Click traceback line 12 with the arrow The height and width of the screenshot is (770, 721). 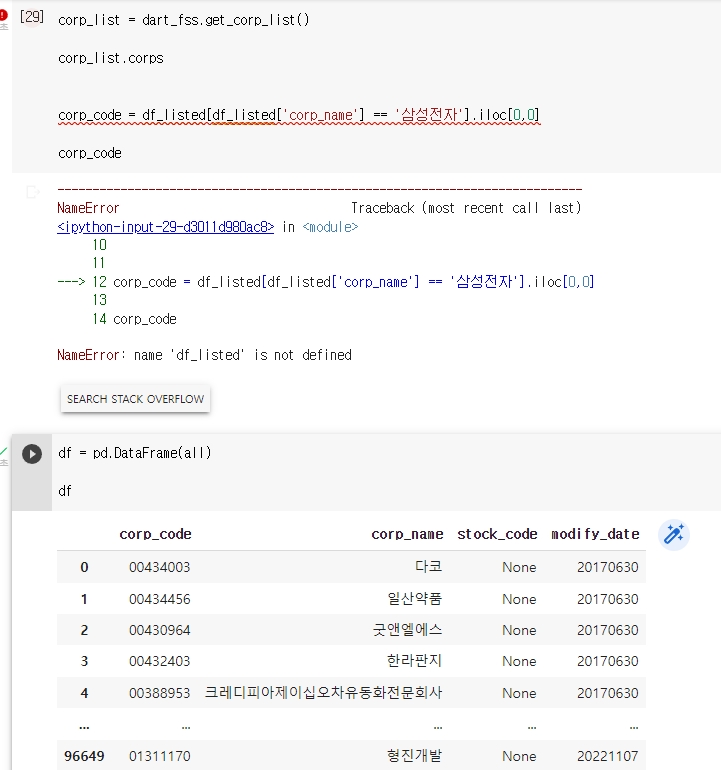point(326,282)
